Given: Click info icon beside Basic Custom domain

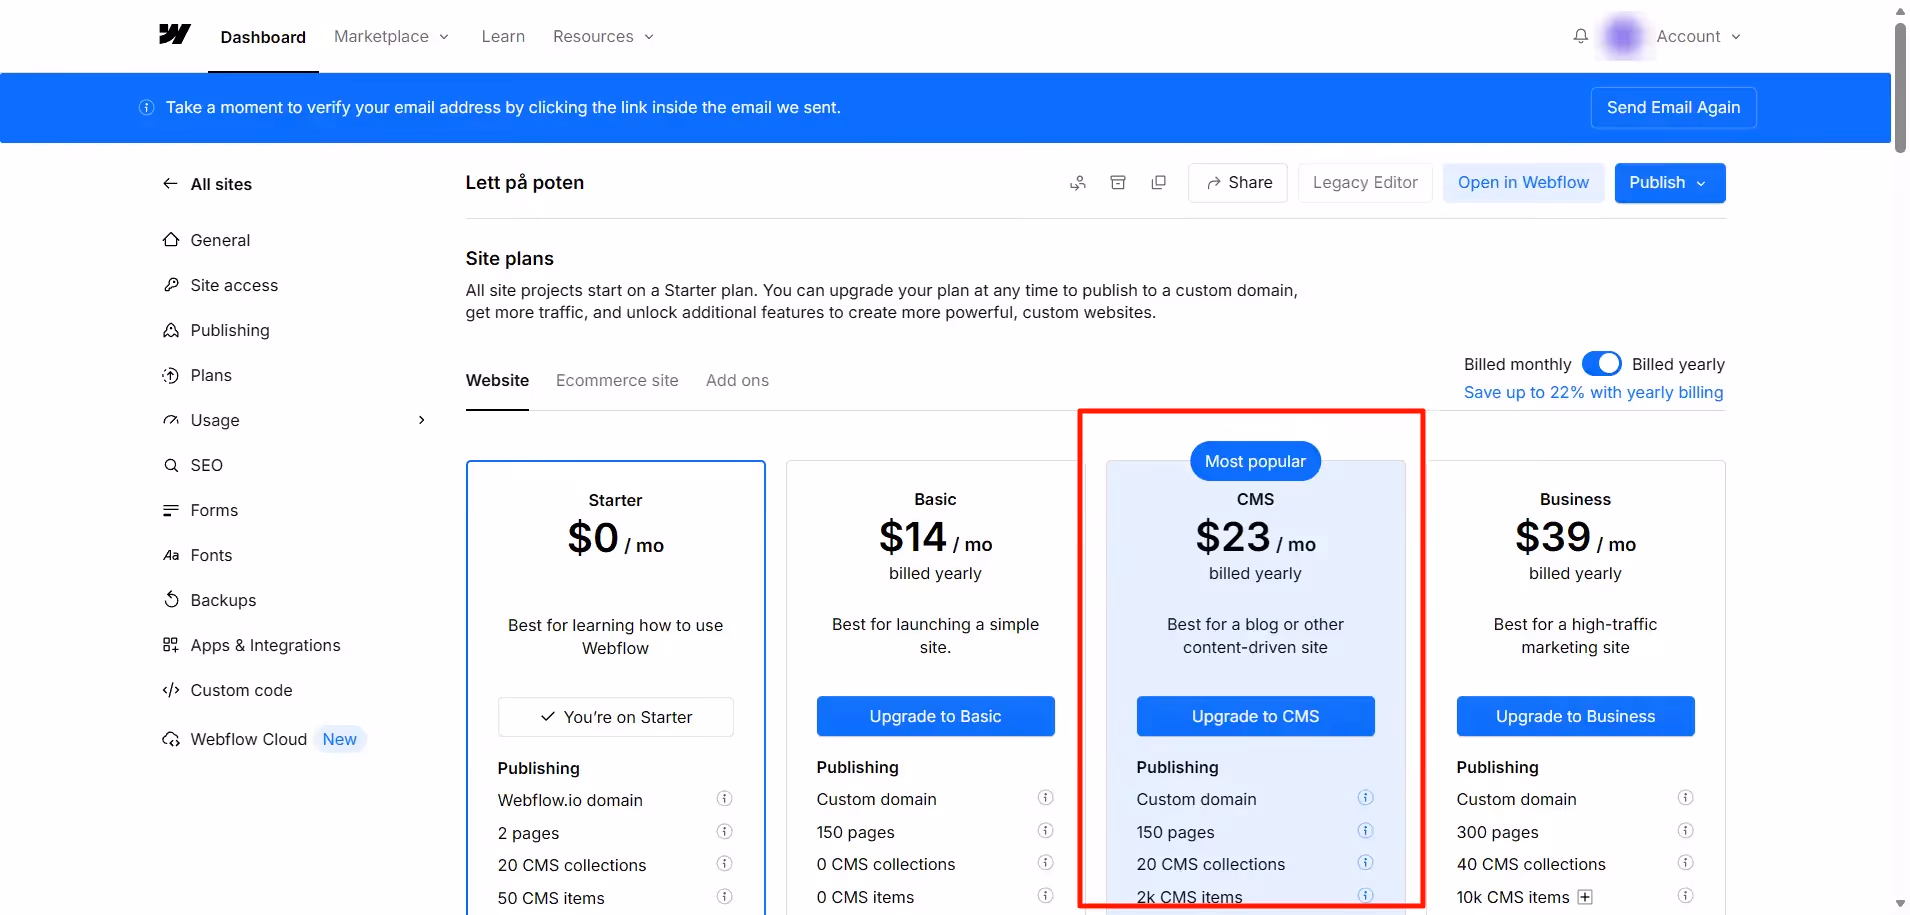Looking at the screenshot, I should [1045, 797].
